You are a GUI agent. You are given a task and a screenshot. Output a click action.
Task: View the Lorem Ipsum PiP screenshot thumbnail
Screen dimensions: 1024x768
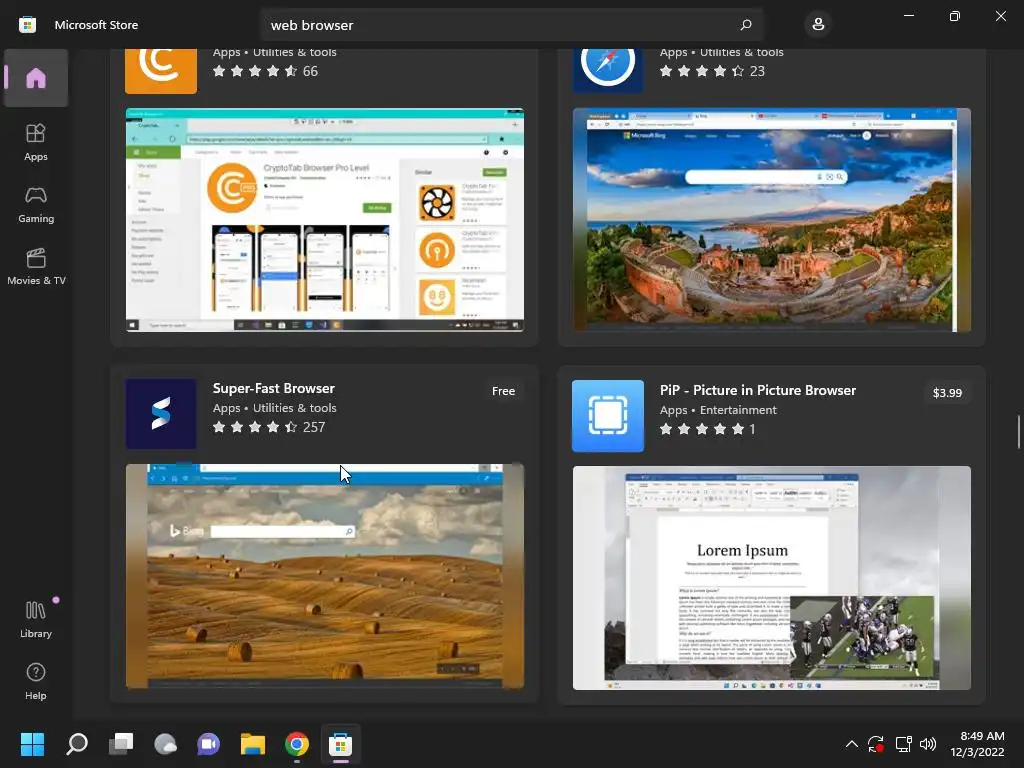(x=772, y=578)
